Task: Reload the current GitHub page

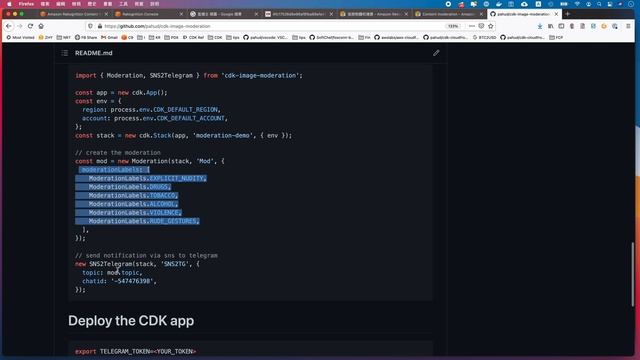Action: click(x=30, y=26)
